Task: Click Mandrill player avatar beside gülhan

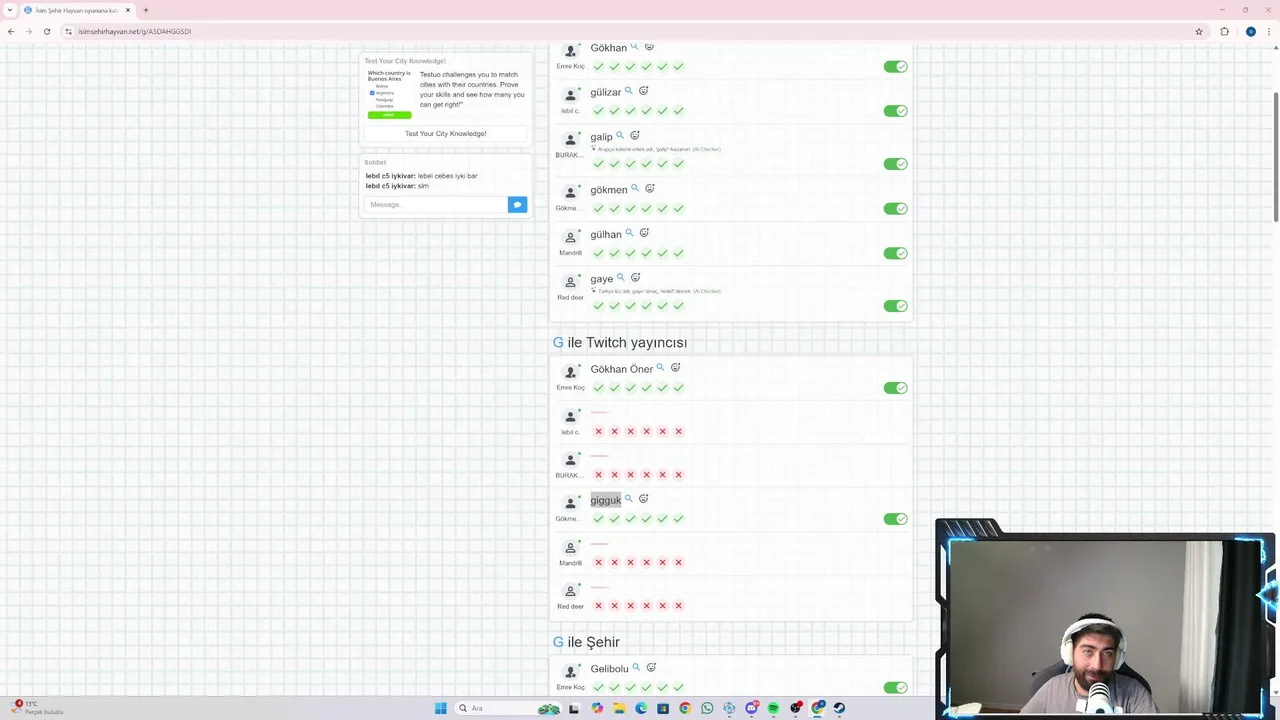Action: click(570, 238)
